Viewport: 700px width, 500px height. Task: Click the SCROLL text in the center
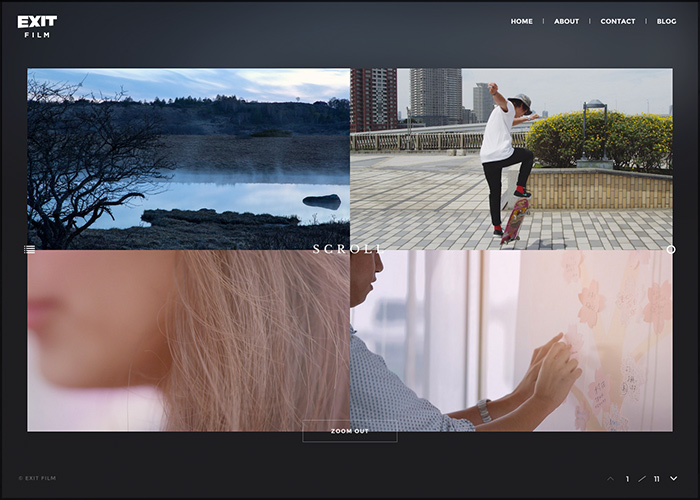[348, 249]
